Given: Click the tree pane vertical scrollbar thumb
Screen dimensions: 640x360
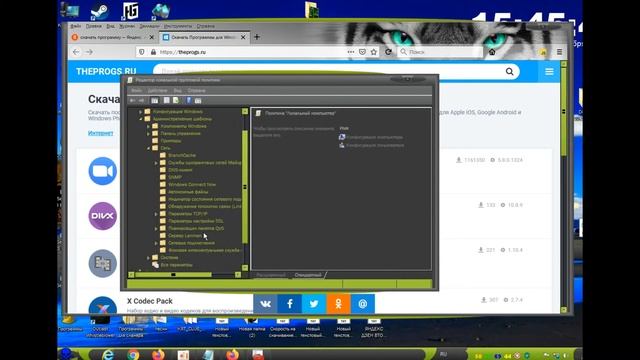Looking at the screenshot, I should [x=245, y=187].
